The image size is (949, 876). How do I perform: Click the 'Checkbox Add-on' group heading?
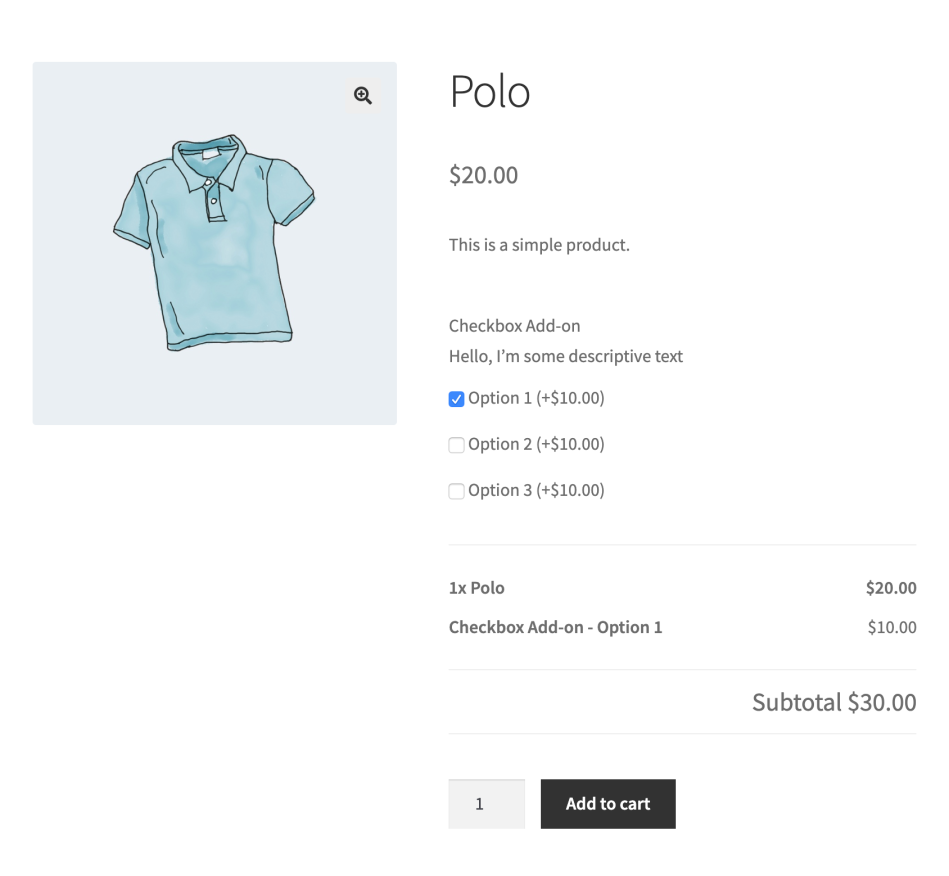click(514, 326)
